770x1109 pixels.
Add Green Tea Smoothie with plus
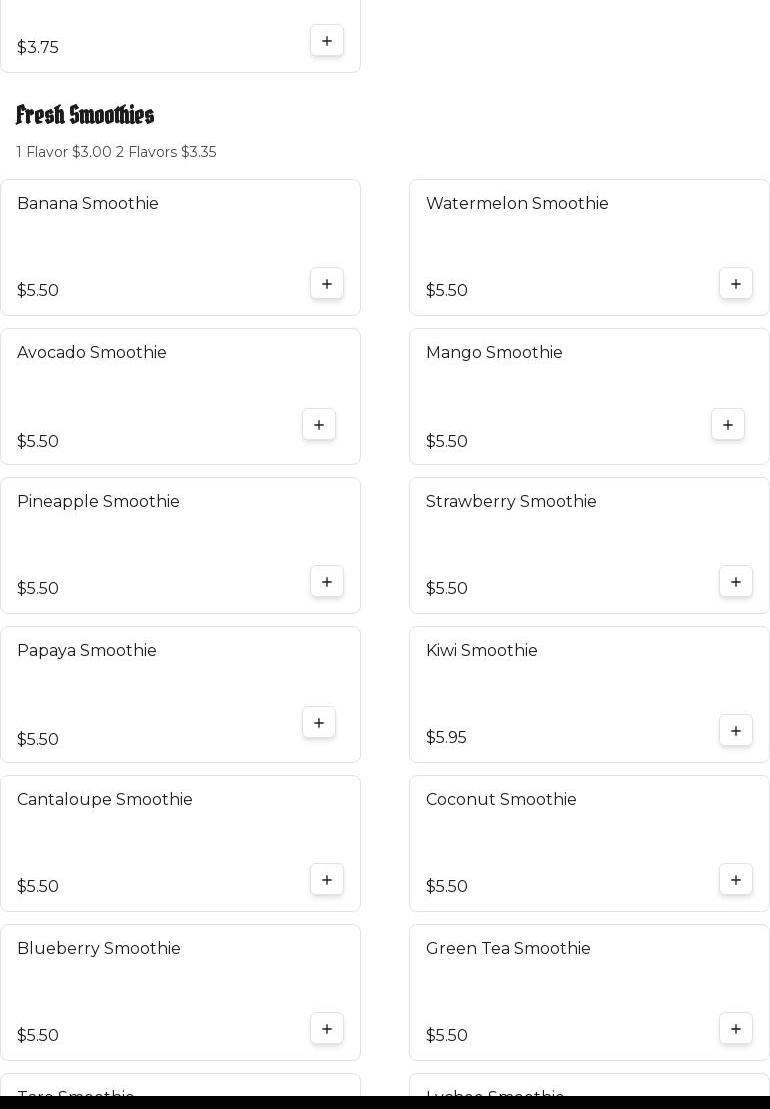736,1029
